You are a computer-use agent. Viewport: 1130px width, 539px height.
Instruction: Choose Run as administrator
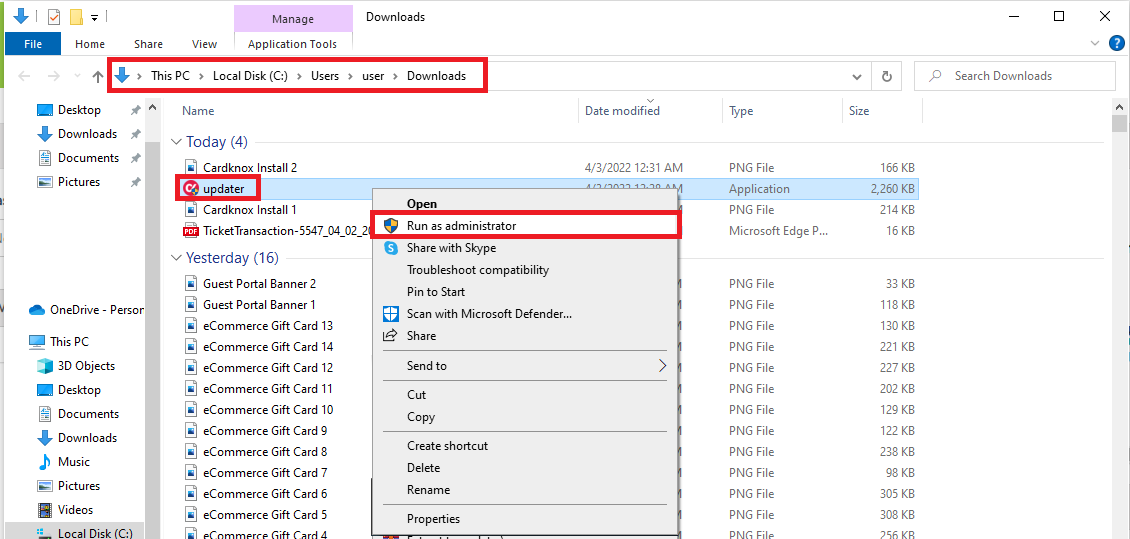coord(525,226)
